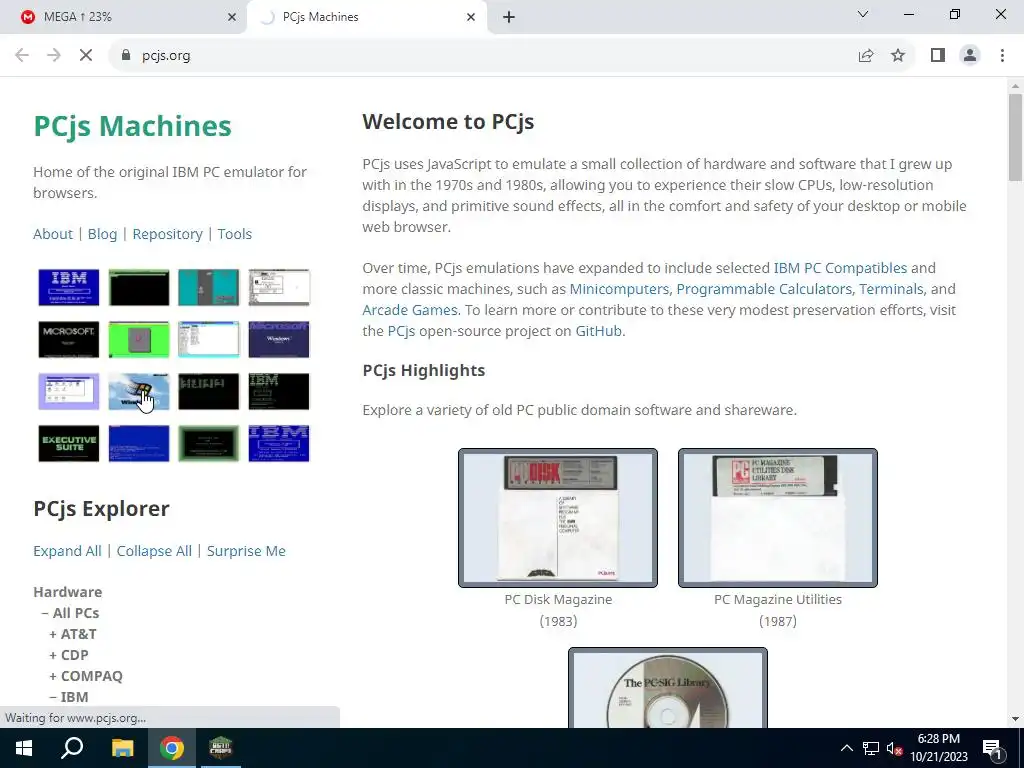Image resolution: width=1024 pixels, height=768 pixels.
Task: Share this page icon
Action: (x=866, y=56)
